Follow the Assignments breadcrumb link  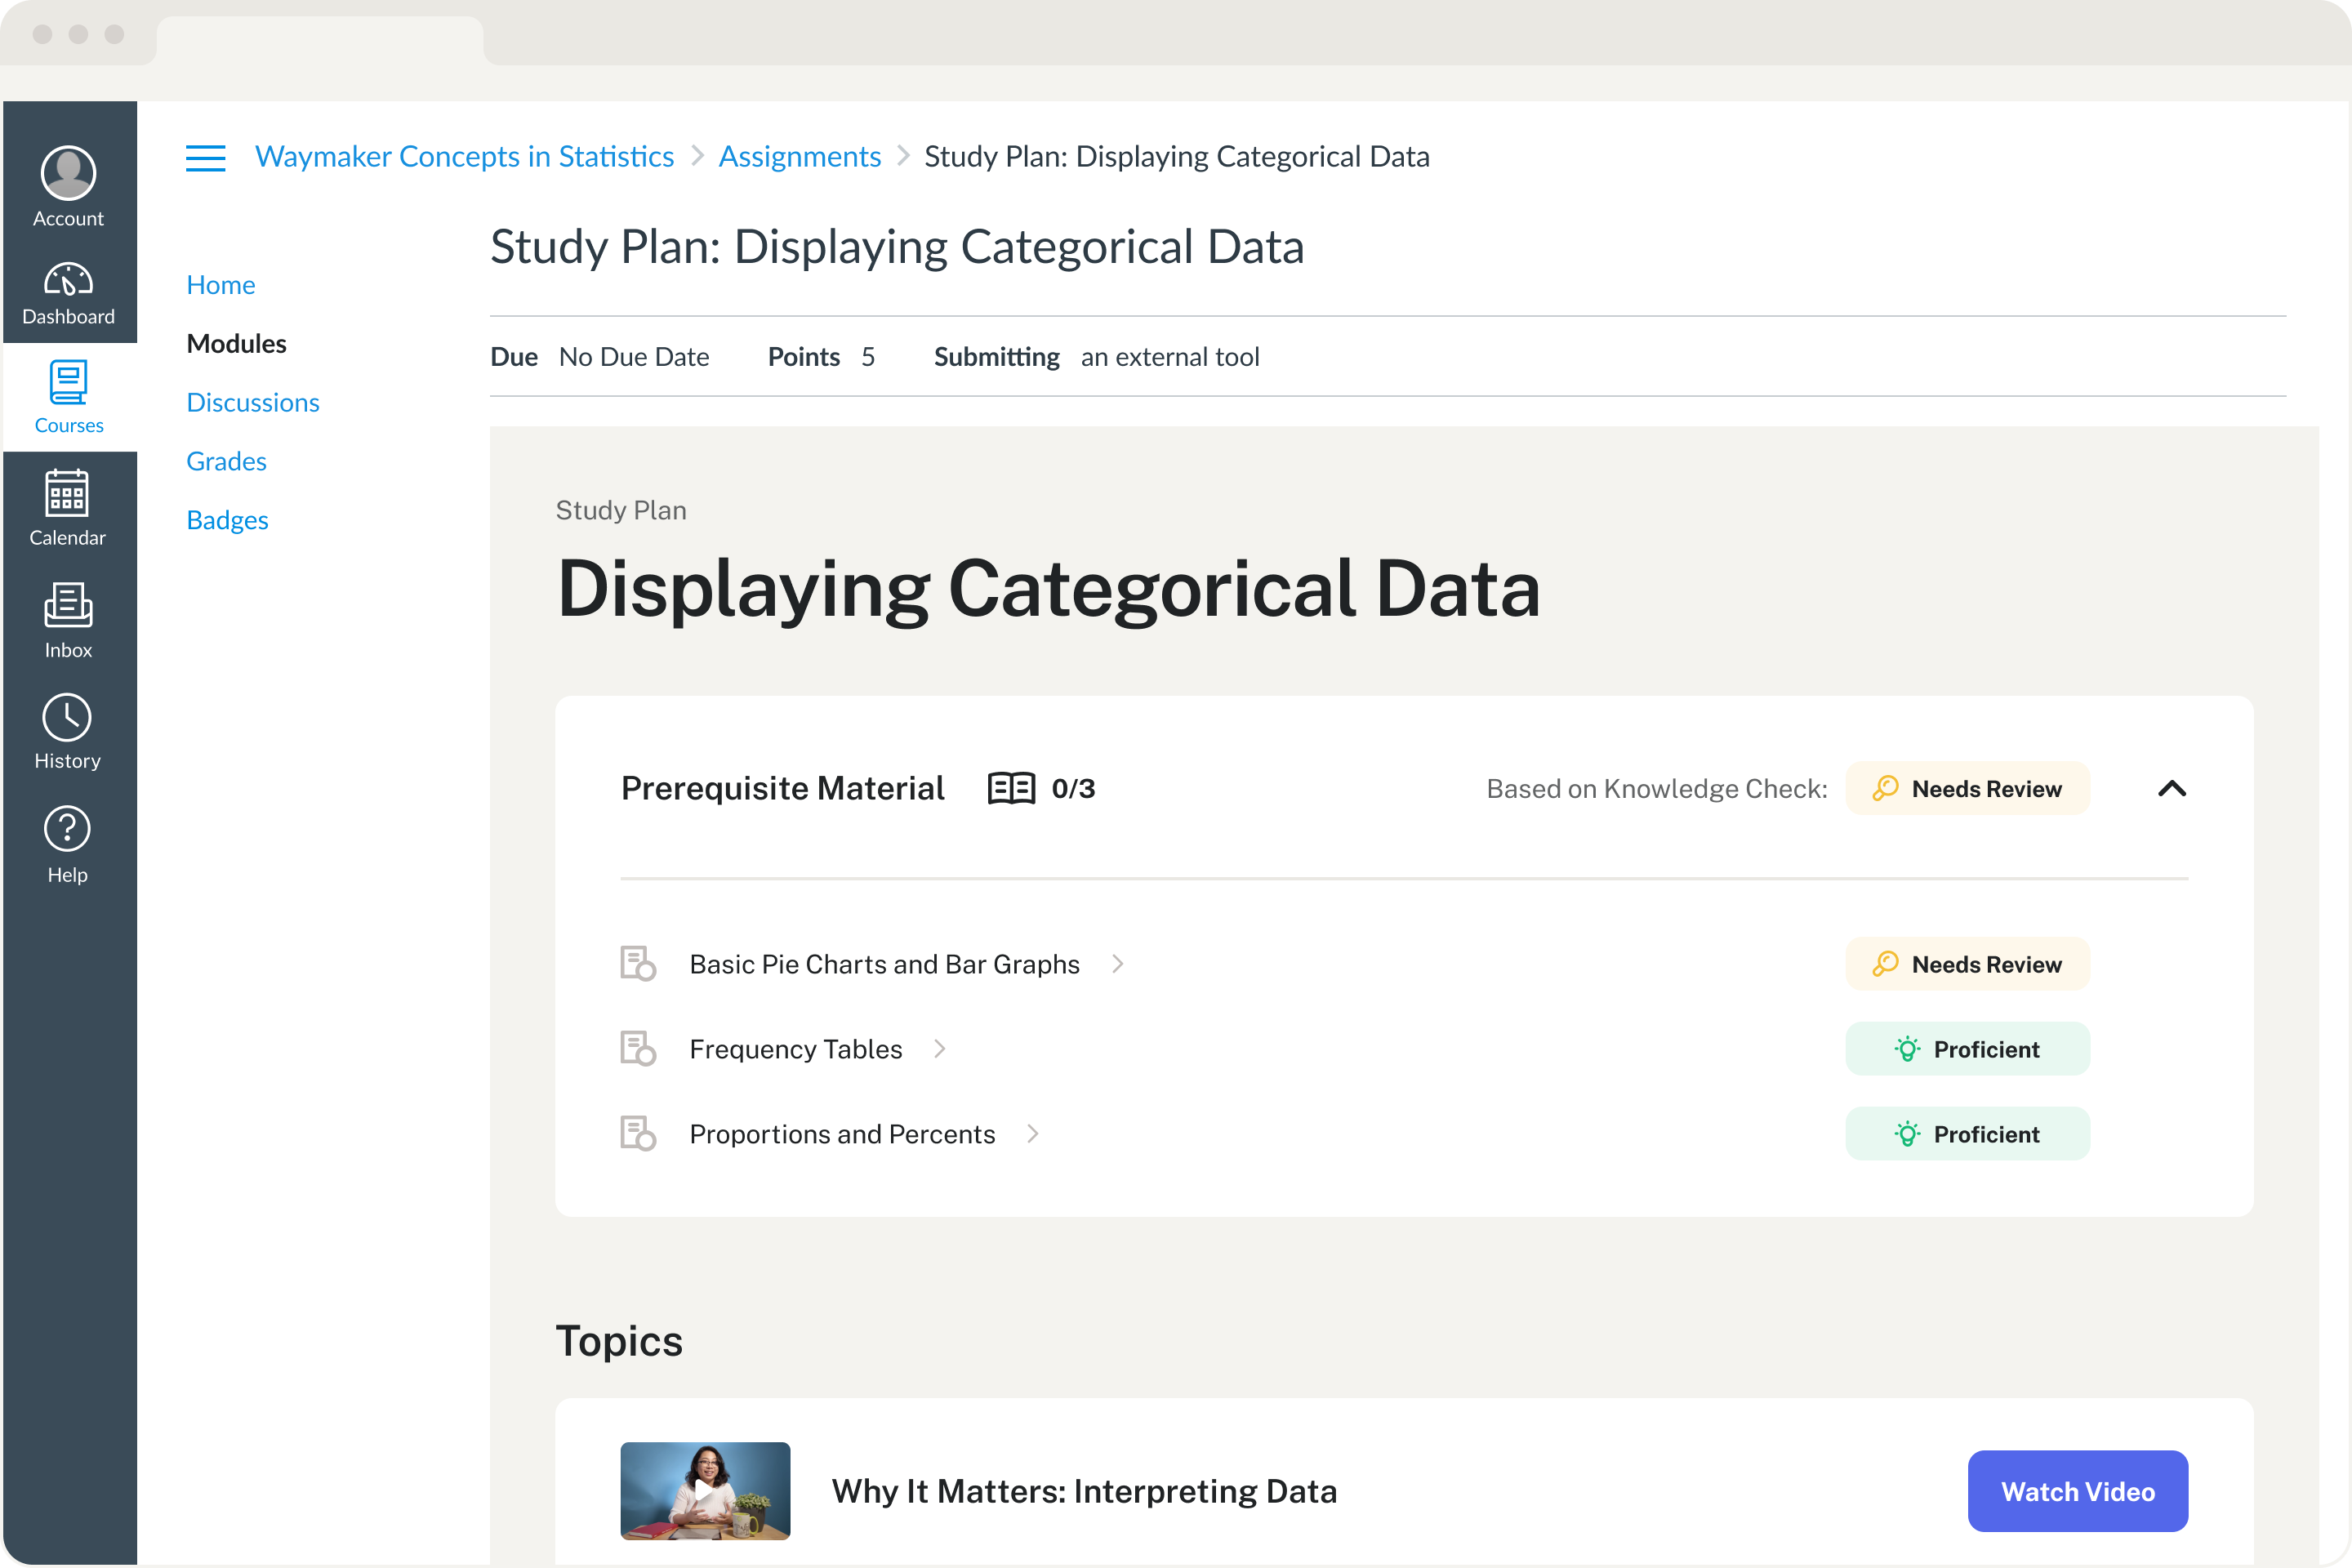pyautogui.click(x=800, y=157)
